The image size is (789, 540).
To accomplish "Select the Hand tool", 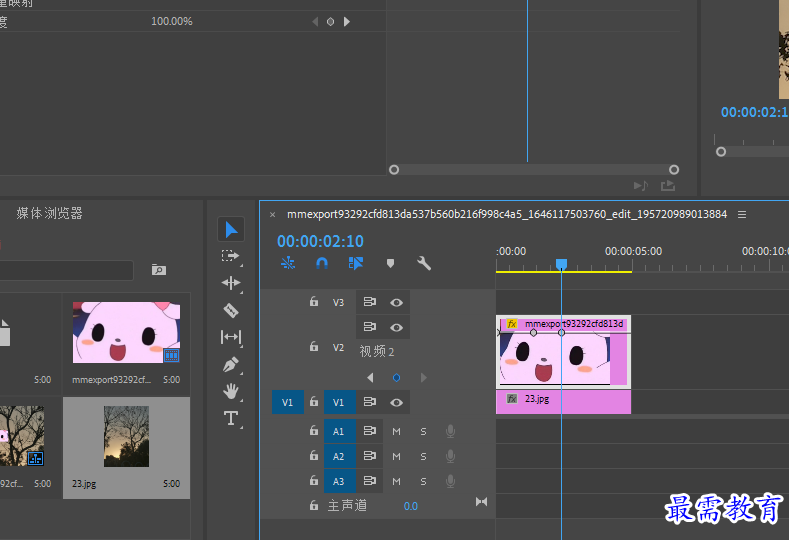I will 231,391.
